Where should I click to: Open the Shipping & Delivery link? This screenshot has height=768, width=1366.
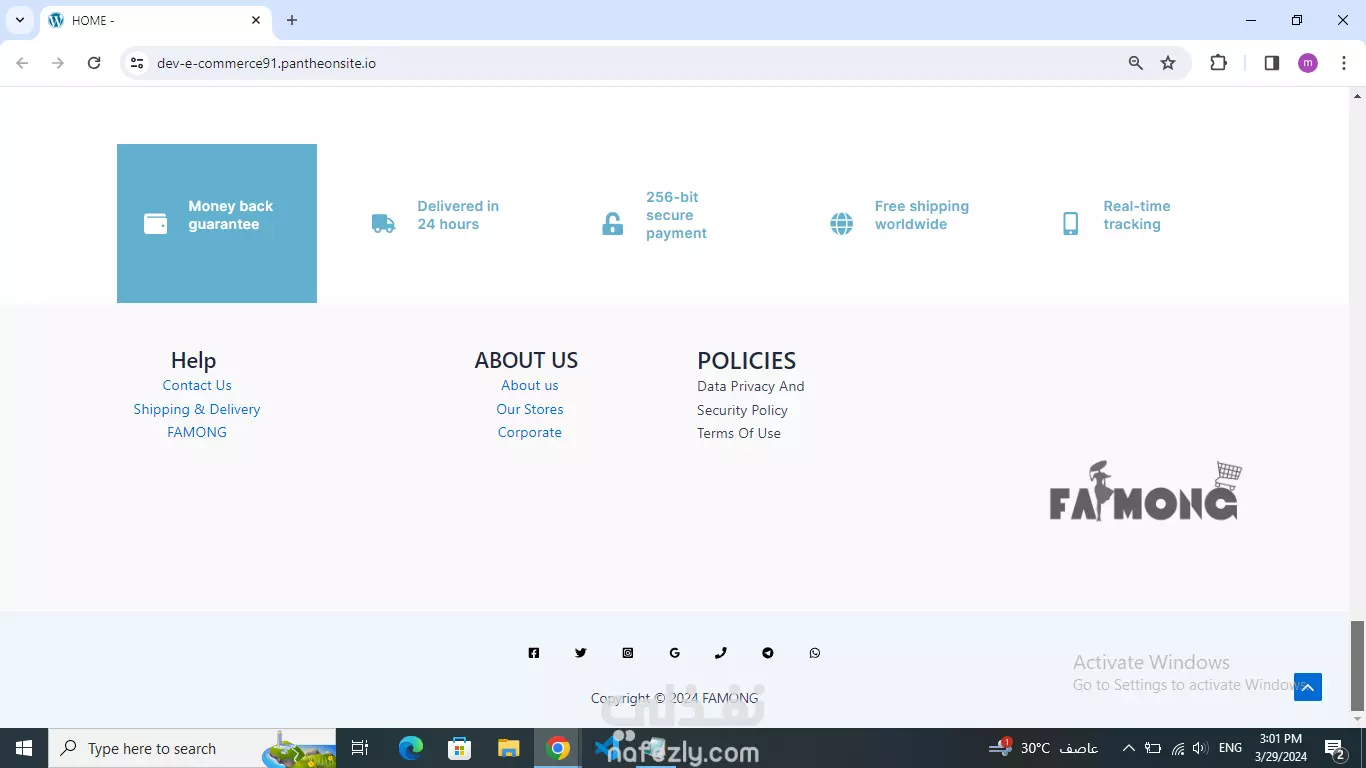pos(197,409)
